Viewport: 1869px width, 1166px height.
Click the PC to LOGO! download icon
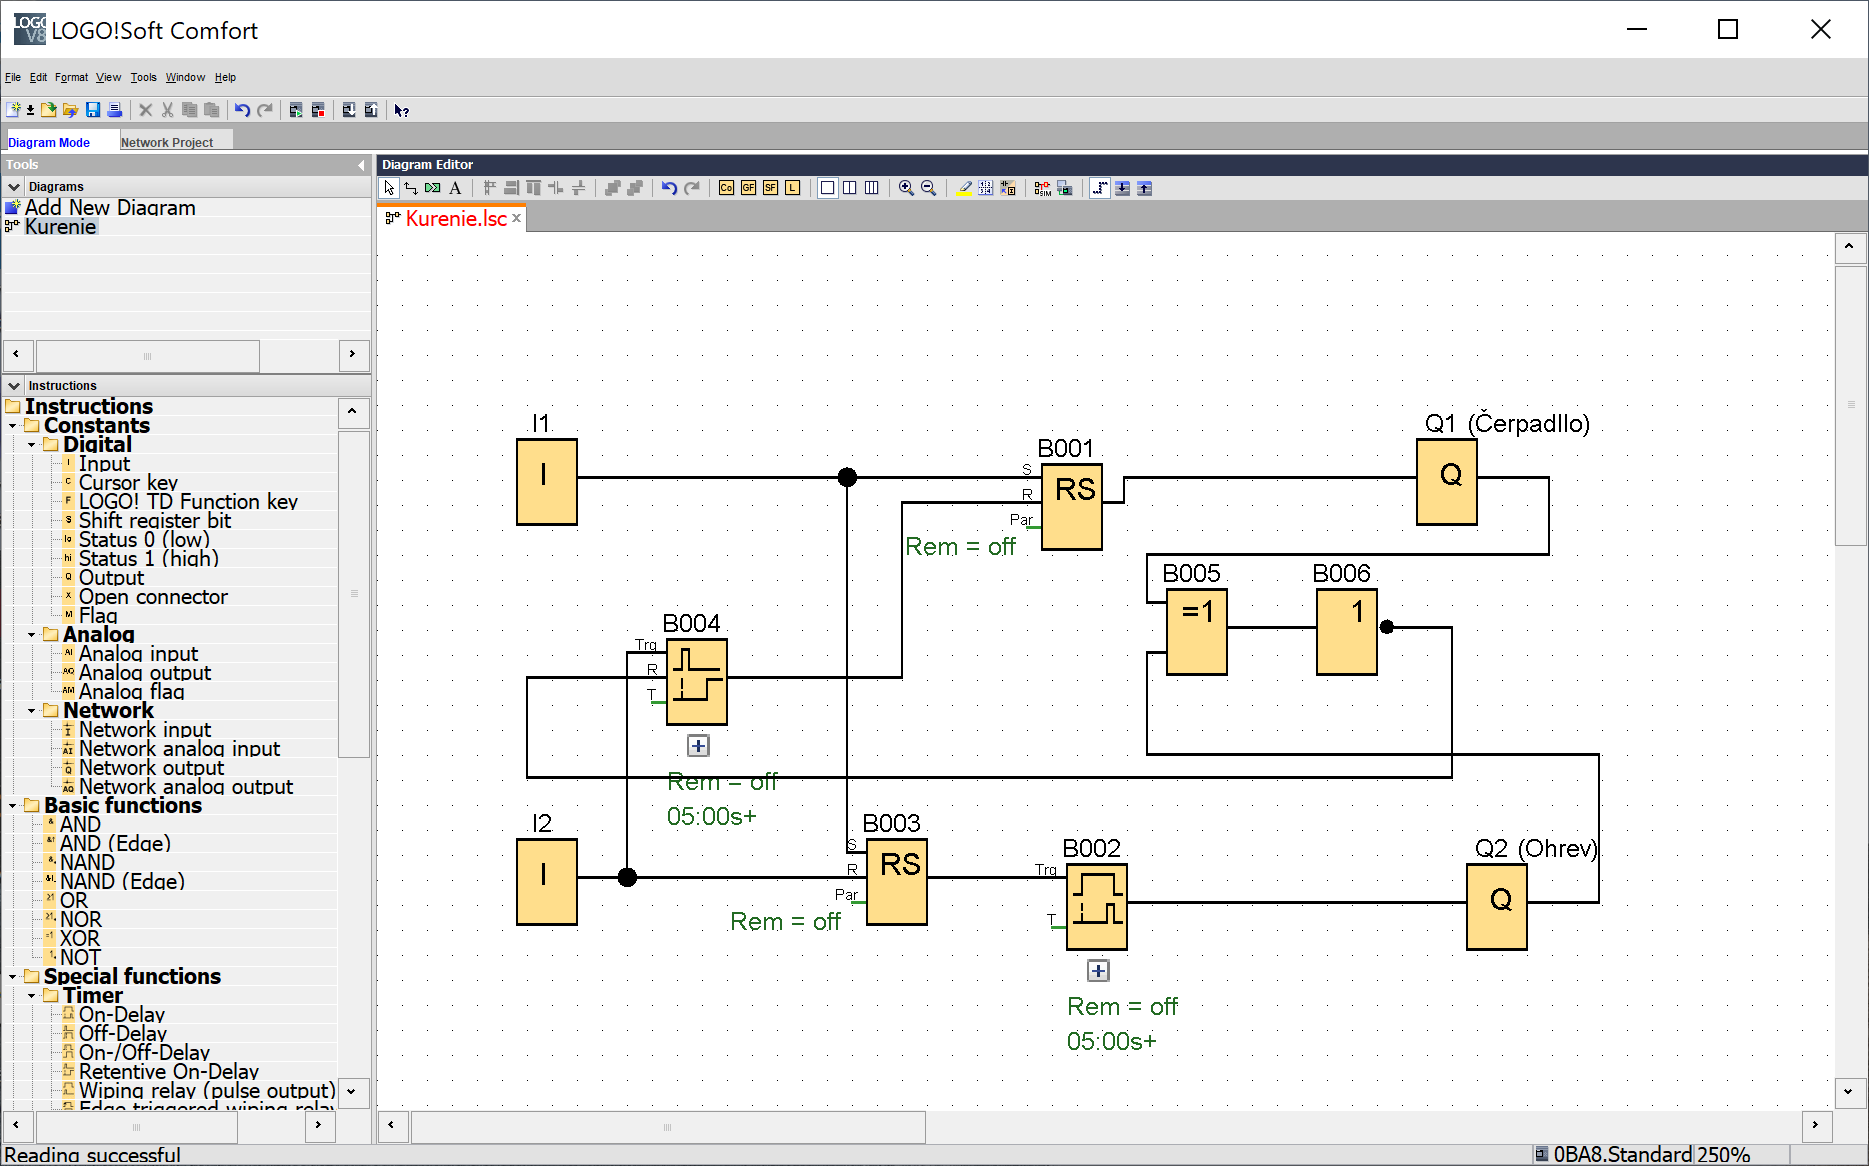[349, 110]
